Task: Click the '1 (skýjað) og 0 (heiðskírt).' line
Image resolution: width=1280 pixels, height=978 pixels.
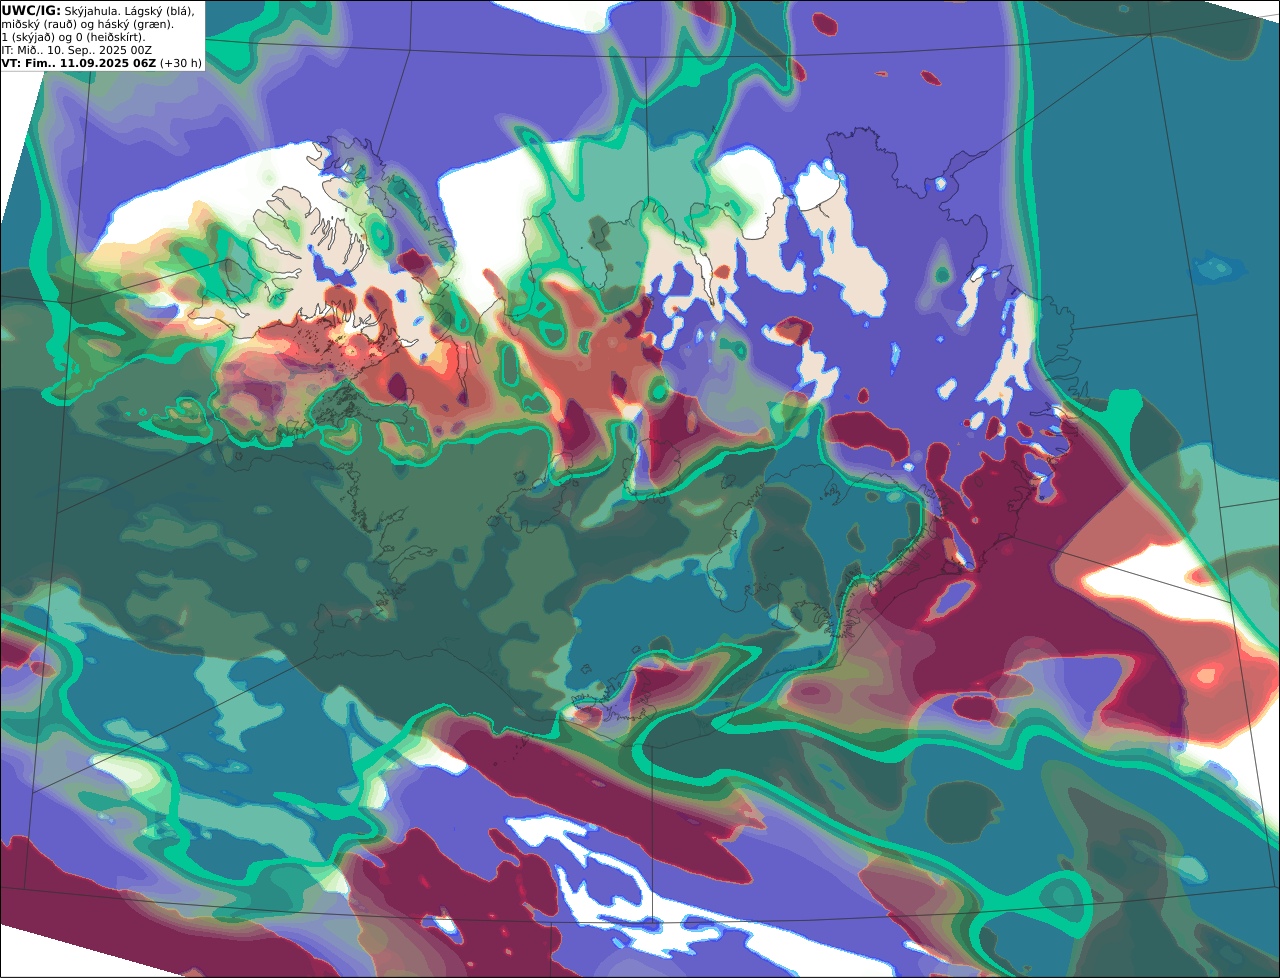Action: tap(73, 36)
